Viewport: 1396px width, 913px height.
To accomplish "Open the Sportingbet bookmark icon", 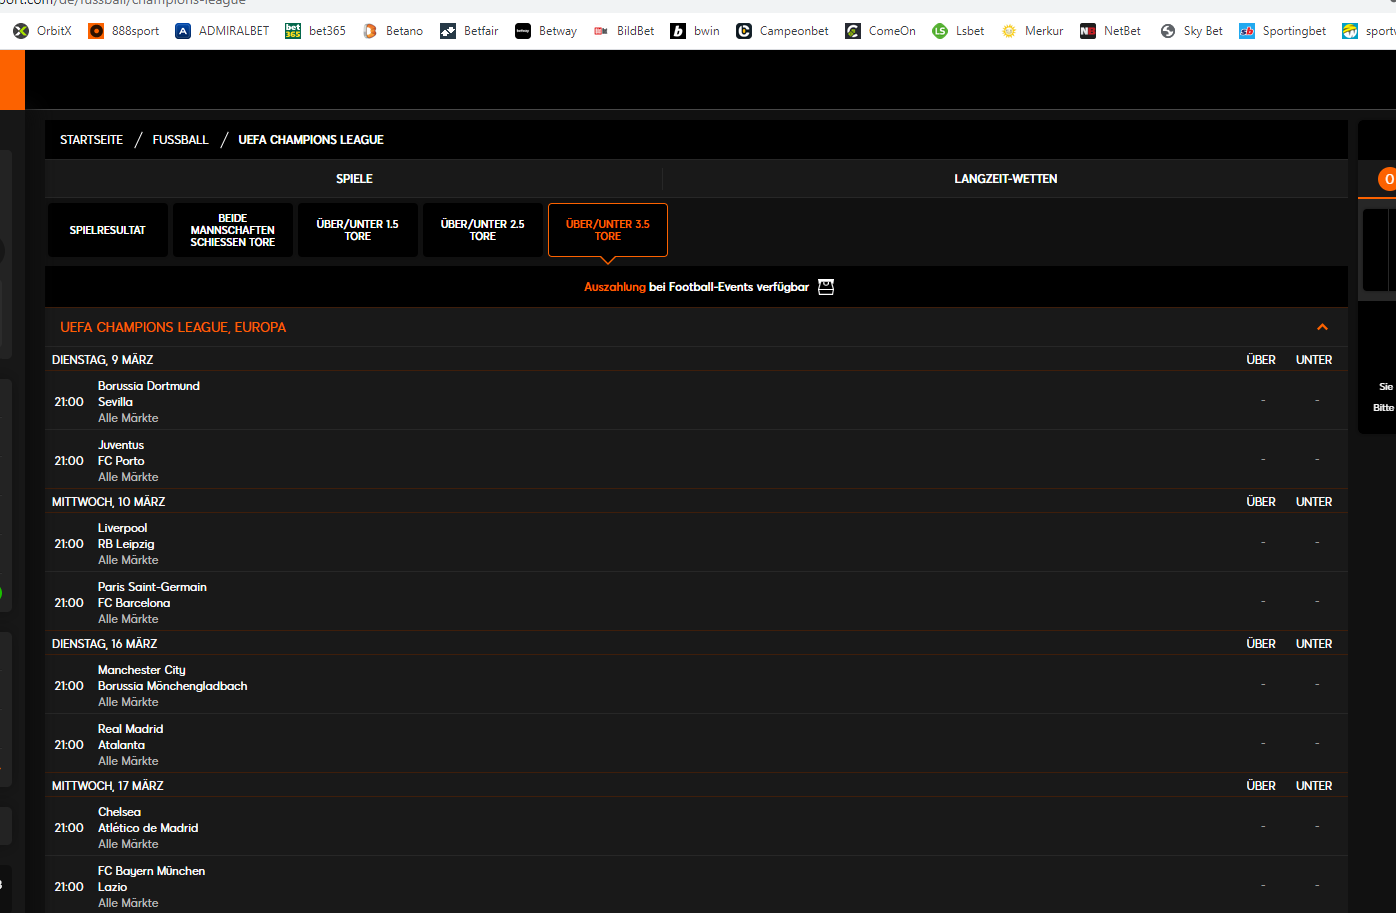I will [1247, 31].
